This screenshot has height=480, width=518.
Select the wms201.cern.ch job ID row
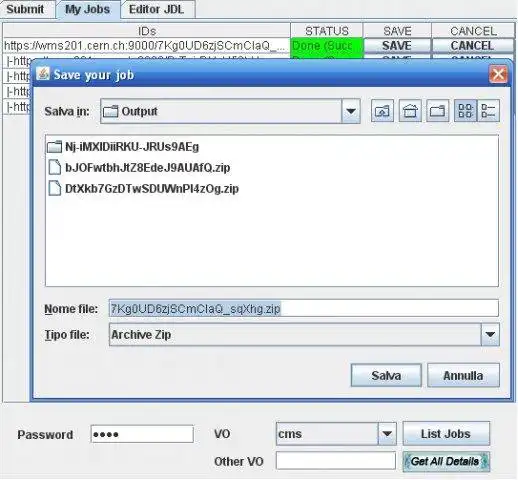(146, 46)
